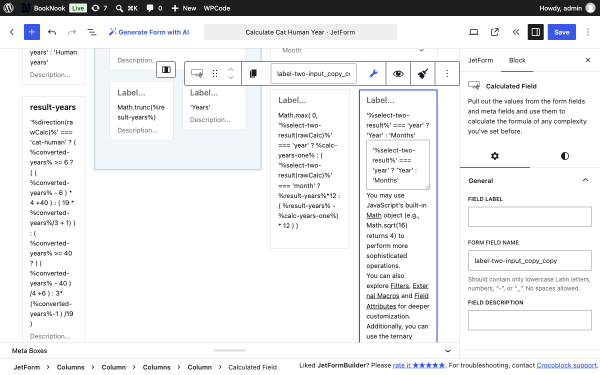Image resolution: width=600 pixels, height=375 pixels.
Task: Select first Columns breadcrumb item
Action: point(70,367)
